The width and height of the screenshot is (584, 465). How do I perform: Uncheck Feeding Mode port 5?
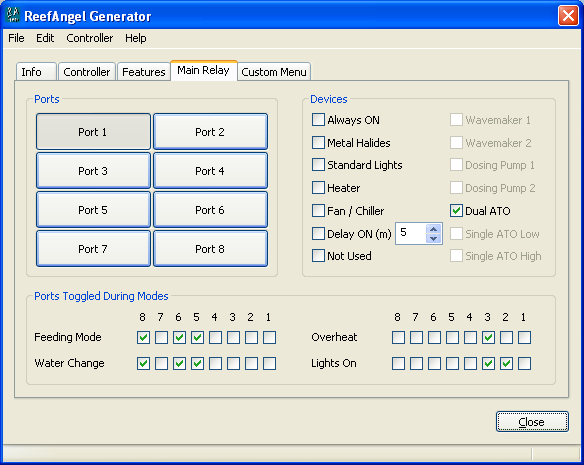pos(197,338)
